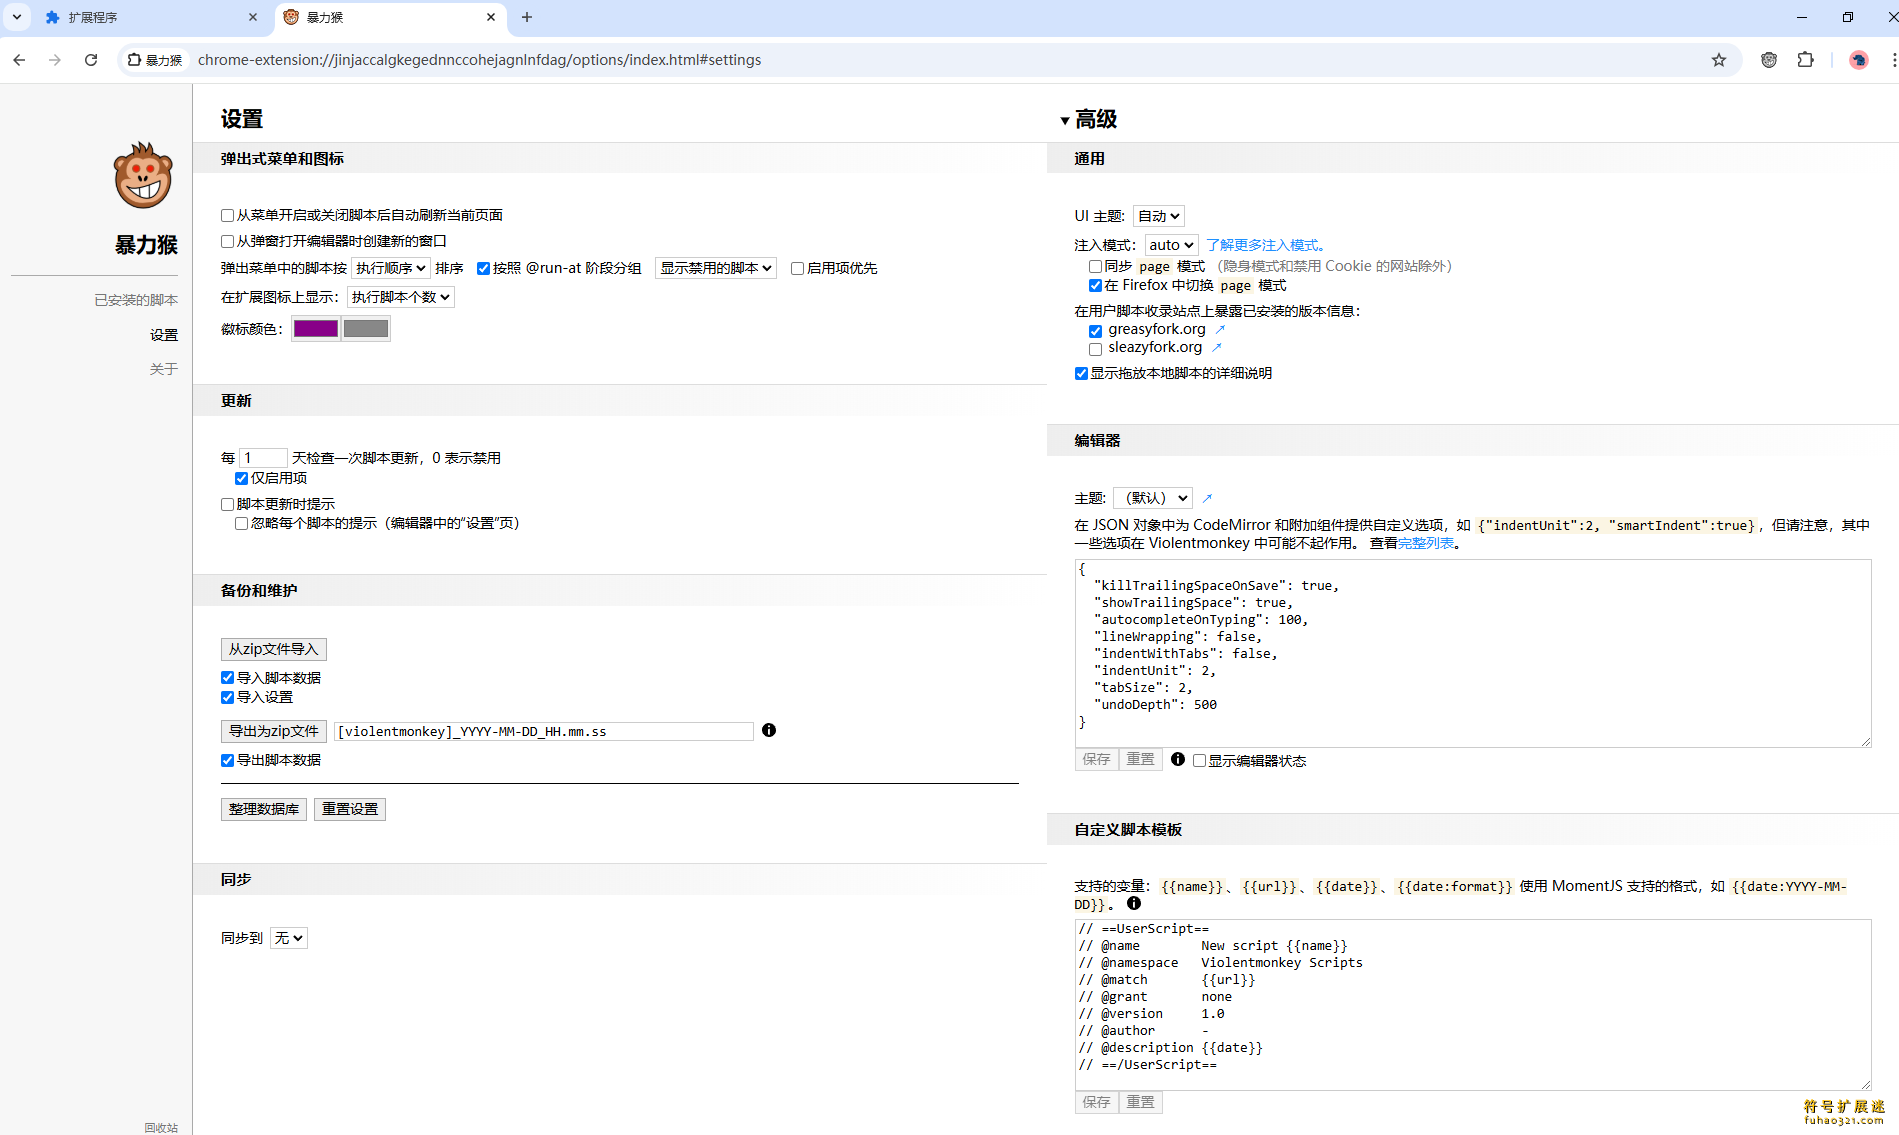Enable 同步 page 模式 checkbox
This screenshot has height=1135, width=1899.
pos(1095,266)
